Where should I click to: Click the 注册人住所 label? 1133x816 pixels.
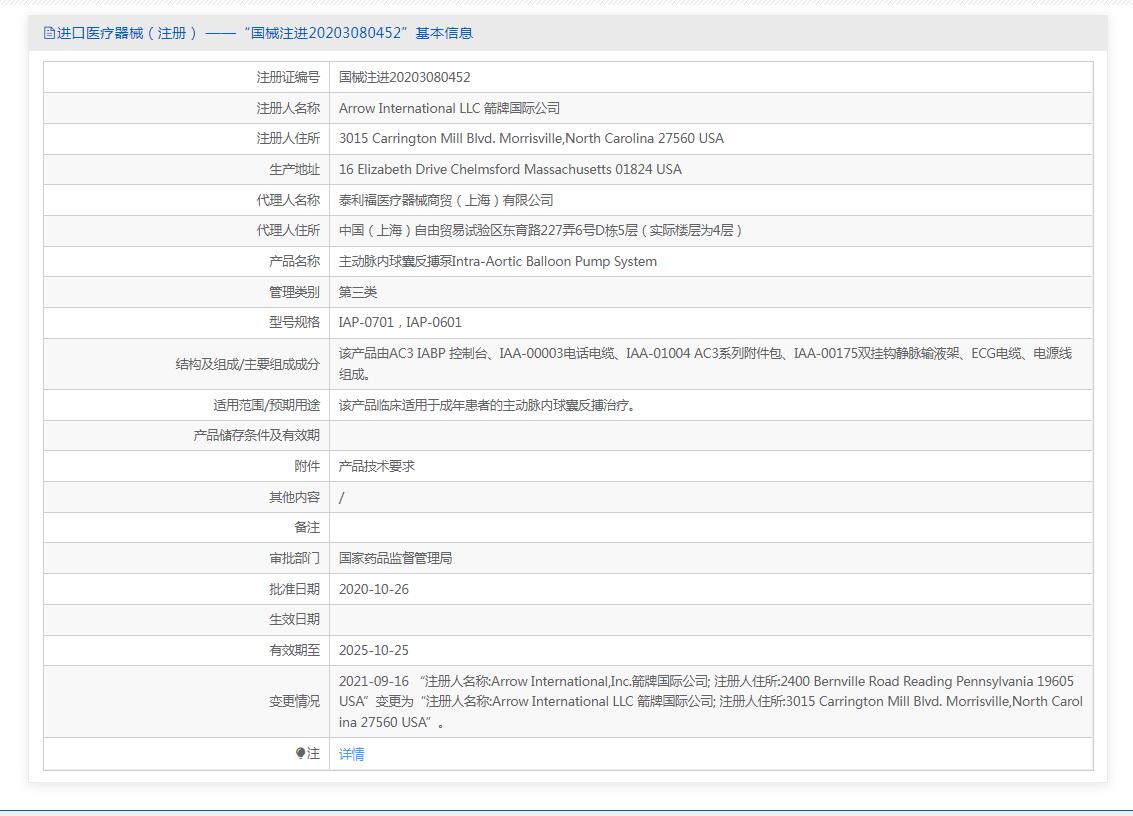288,139
